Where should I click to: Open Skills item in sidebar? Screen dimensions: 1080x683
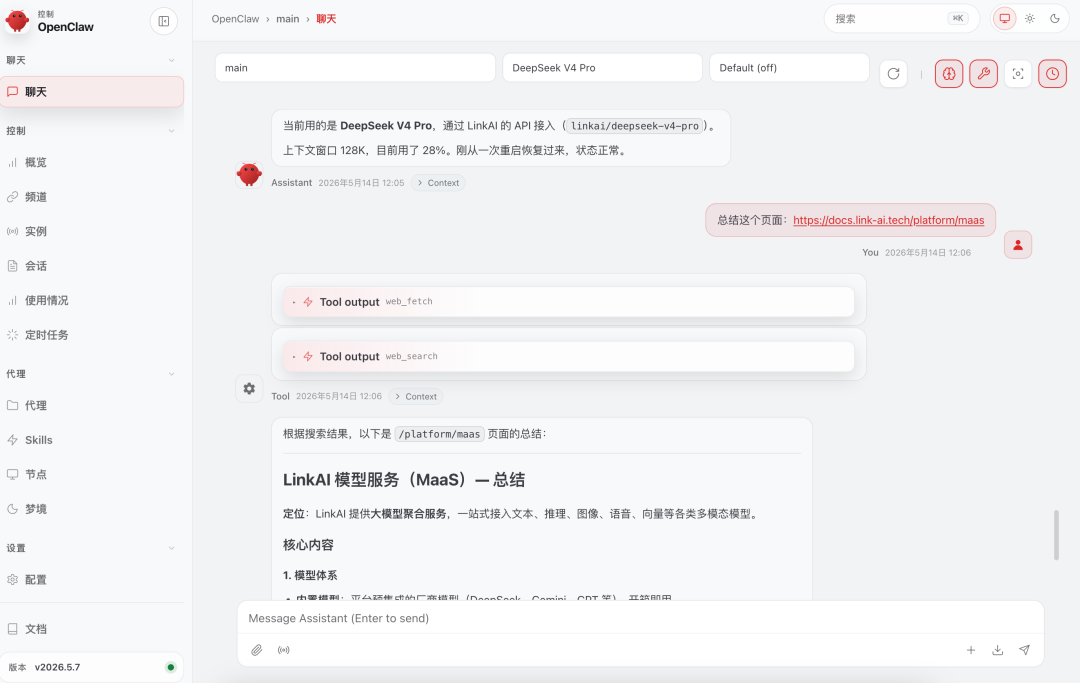[92, 440]
